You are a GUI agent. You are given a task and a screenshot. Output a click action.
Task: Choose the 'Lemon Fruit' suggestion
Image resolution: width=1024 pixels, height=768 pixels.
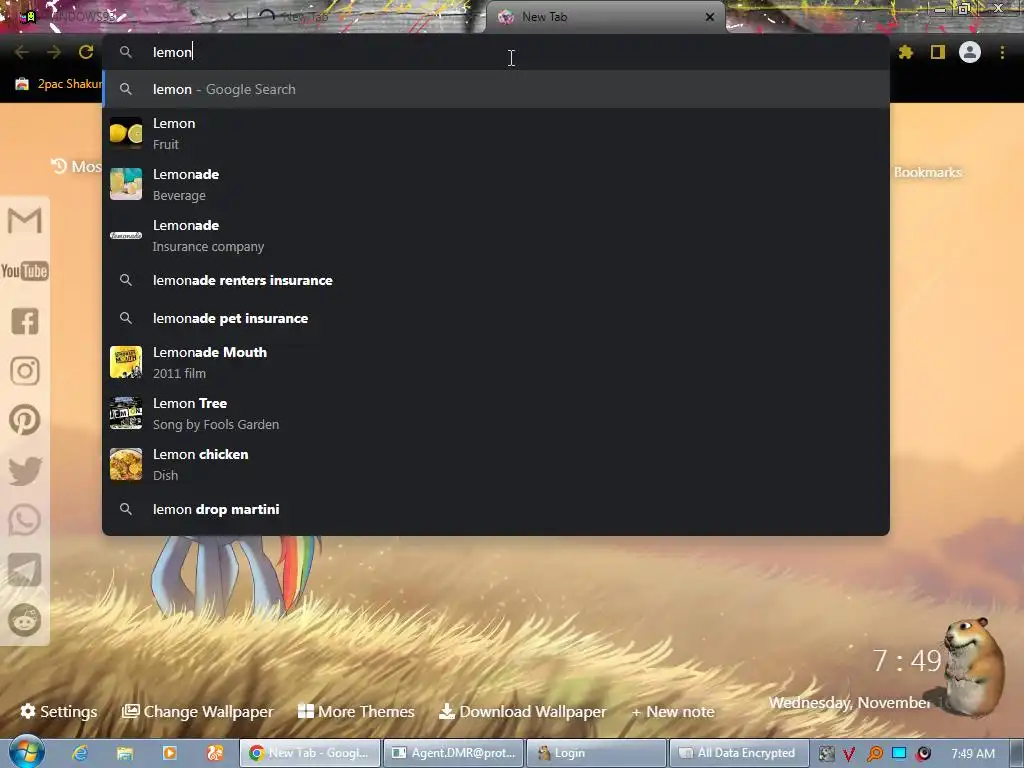tap(496, 134)
